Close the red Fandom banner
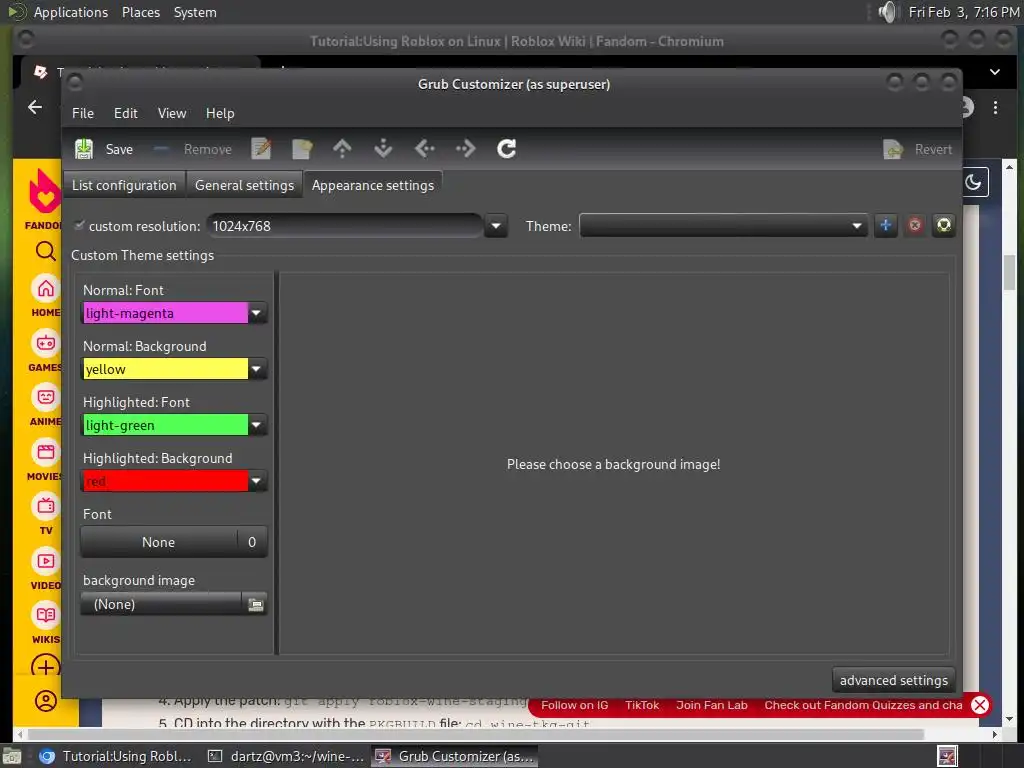 click(x=980, y=705)
